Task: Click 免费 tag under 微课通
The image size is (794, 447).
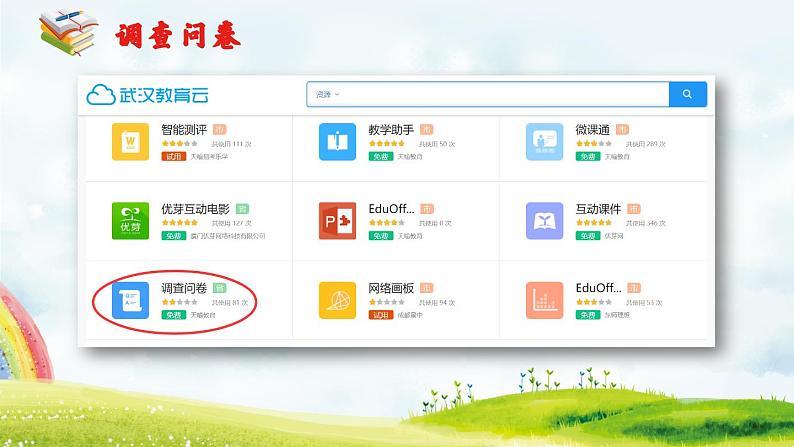Action: point(588,157)
